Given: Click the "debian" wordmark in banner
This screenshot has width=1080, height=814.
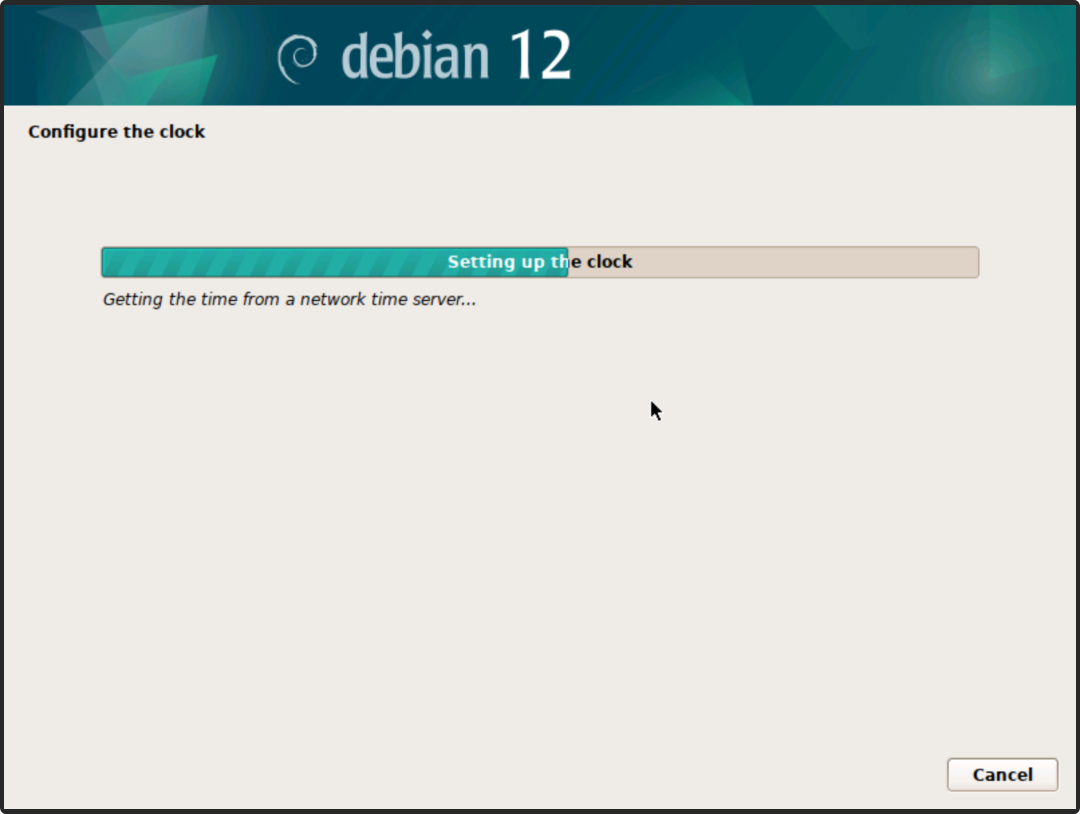Looking at the screenshot, I should tap(415, 56).
